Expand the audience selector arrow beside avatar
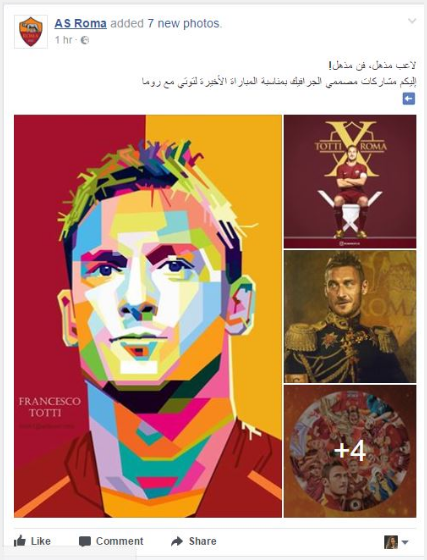This screenshot has height=560, width=427. point(405,542)
